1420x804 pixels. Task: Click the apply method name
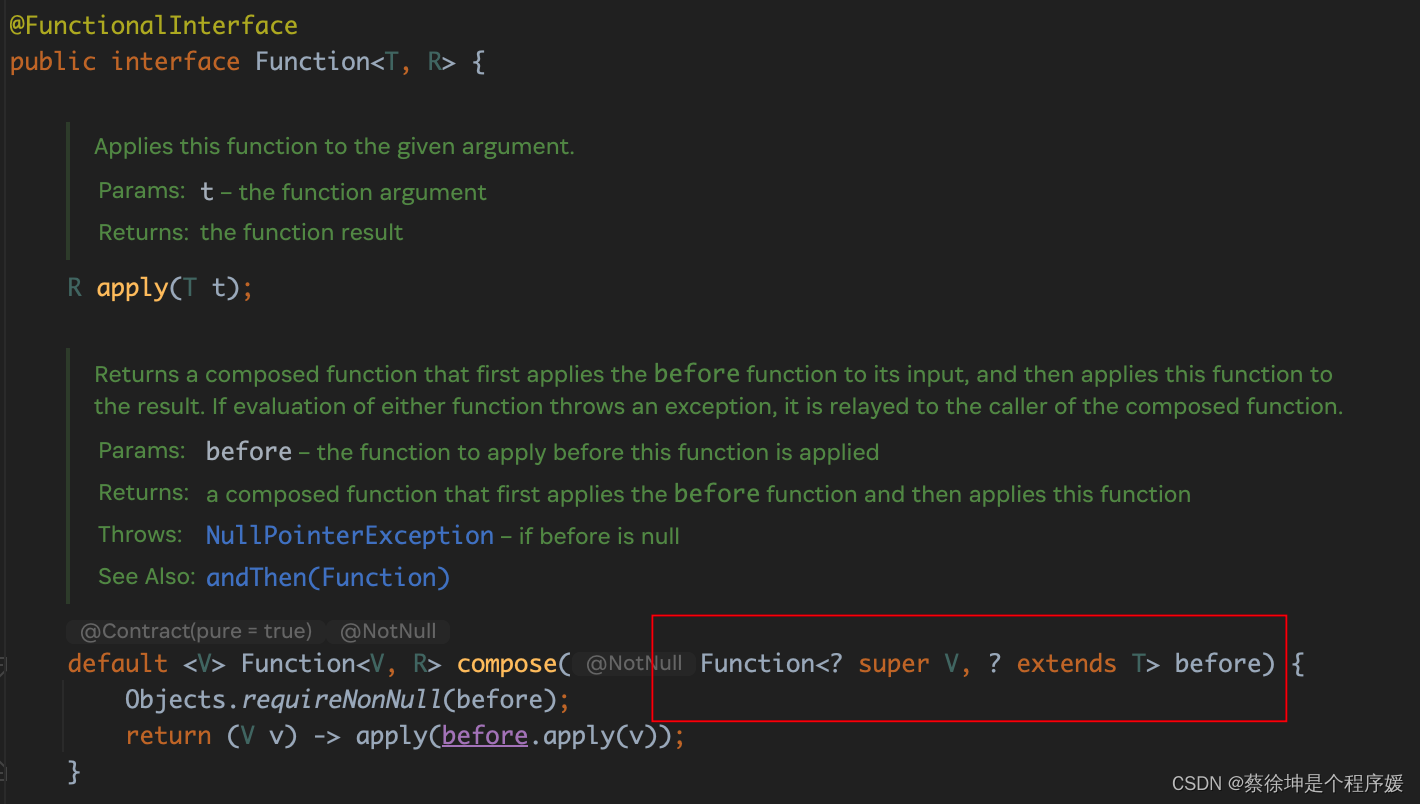coord(132,289)
